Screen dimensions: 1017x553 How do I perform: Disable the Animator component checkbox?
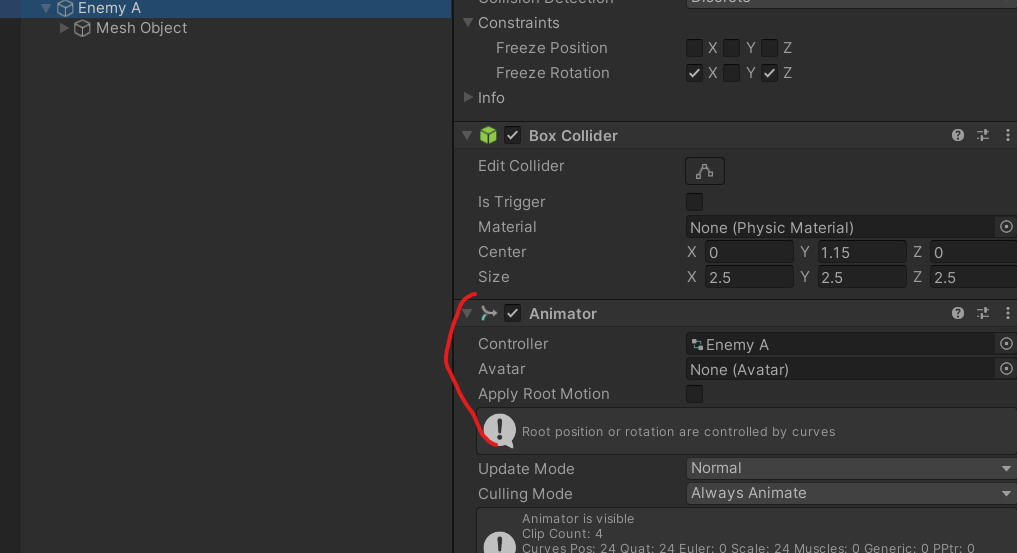[x=513, y=314]
